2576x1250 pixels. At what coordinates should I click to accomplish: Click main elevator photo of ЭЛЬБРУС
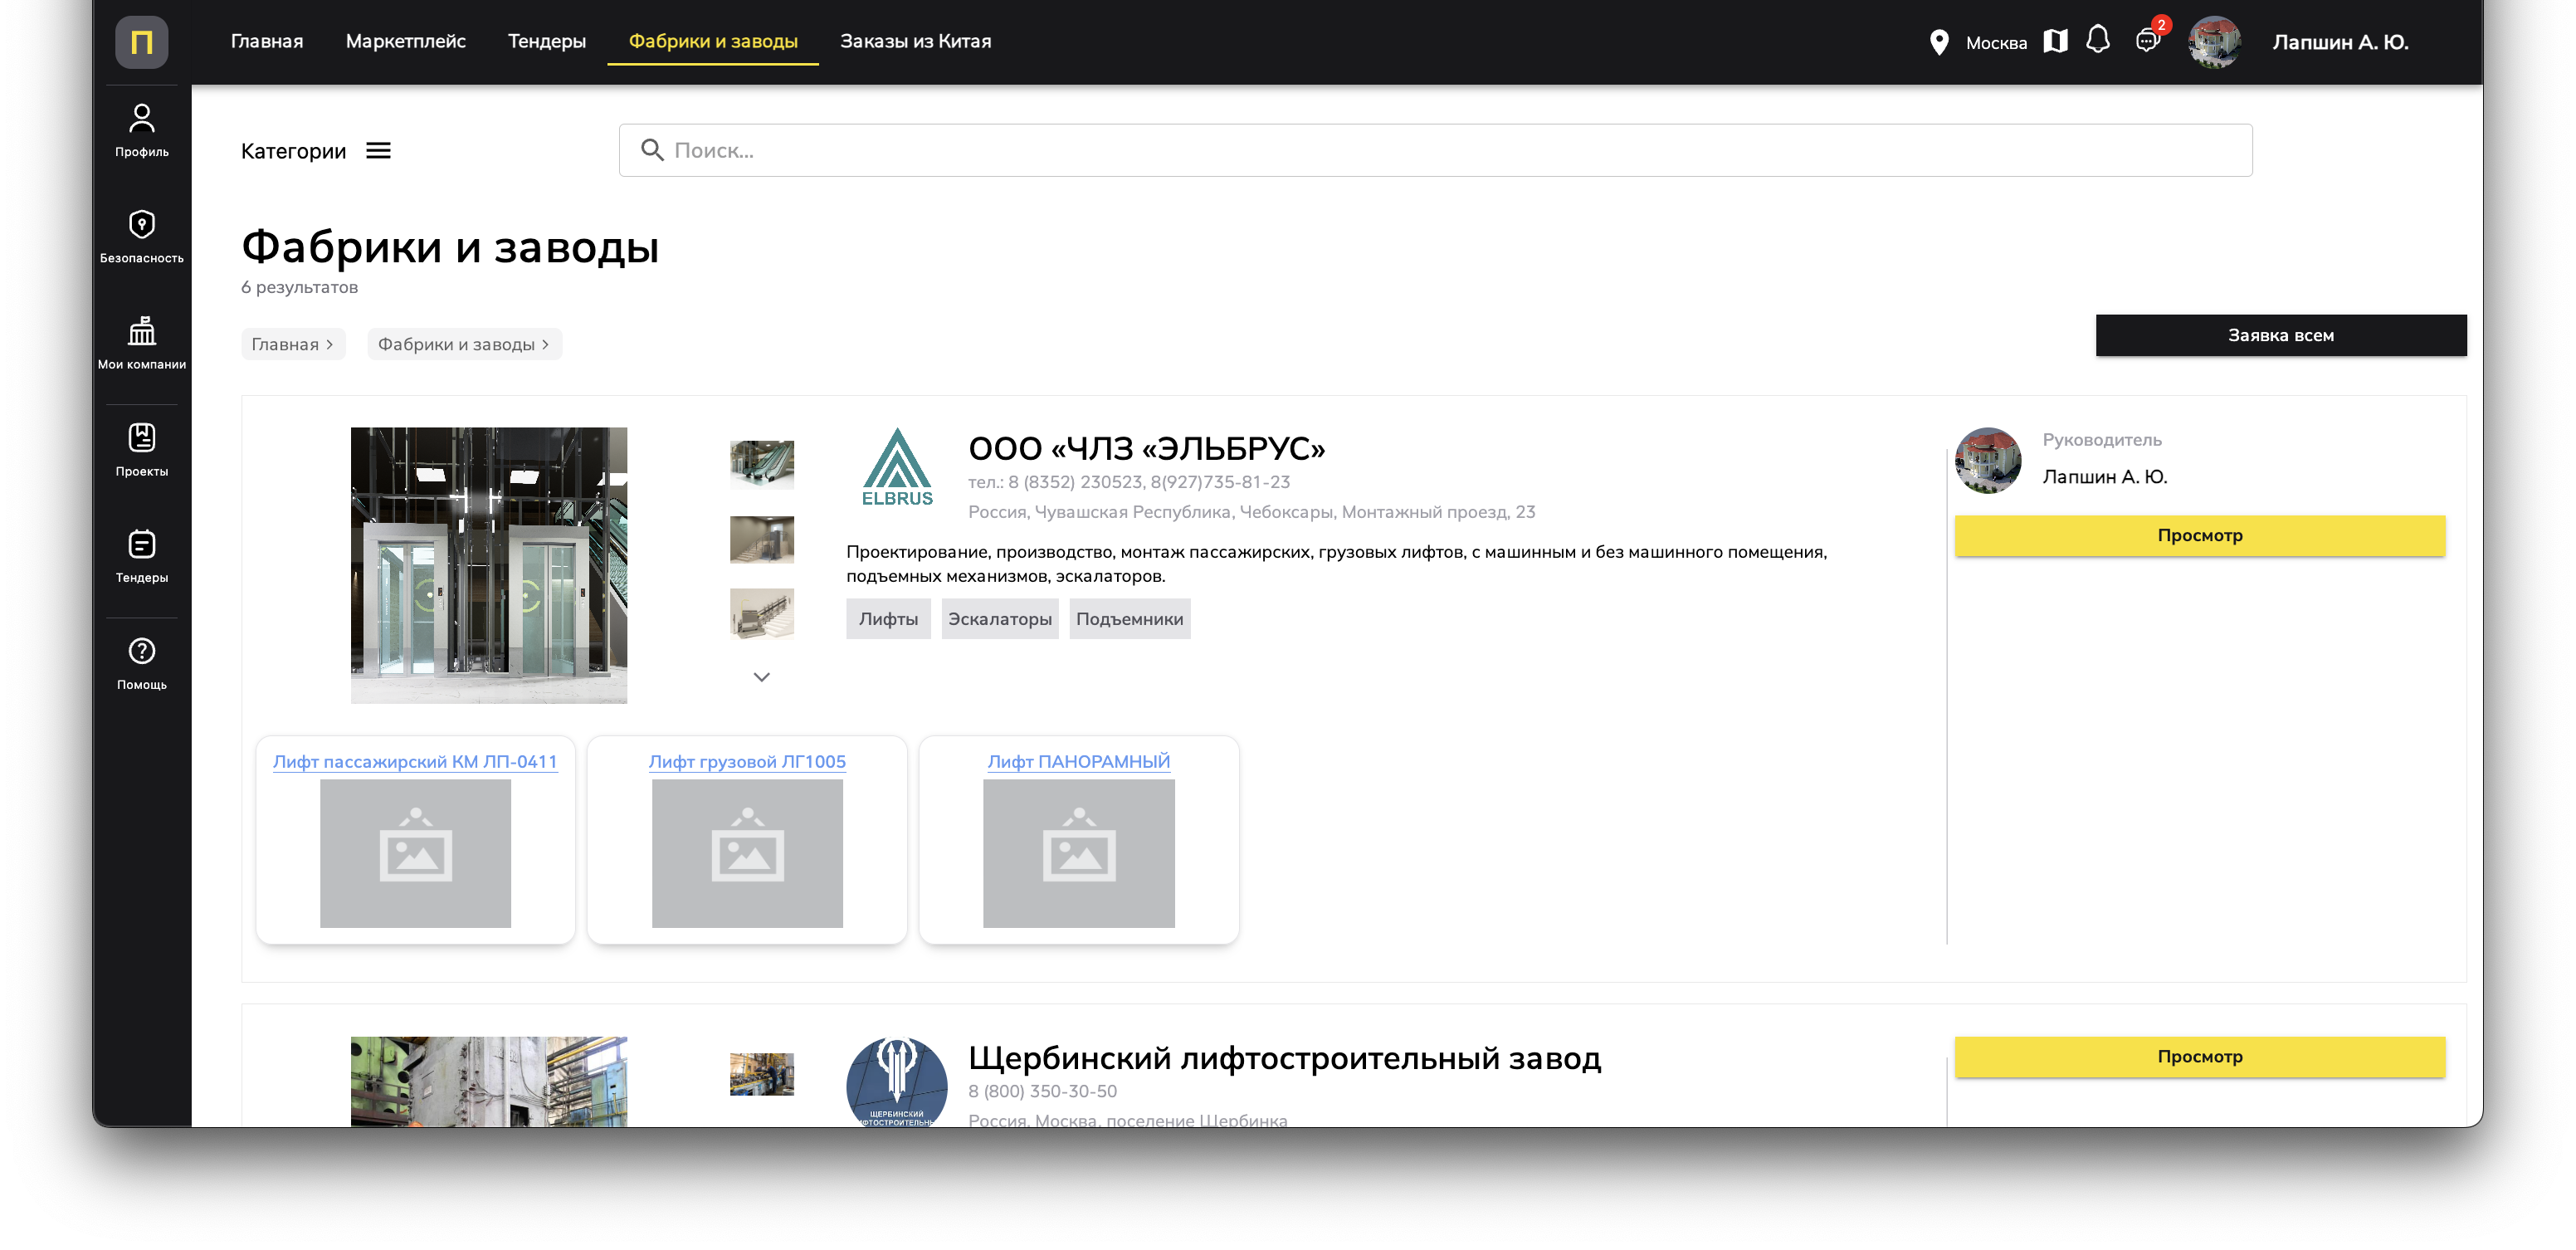(x=489, y=566)
